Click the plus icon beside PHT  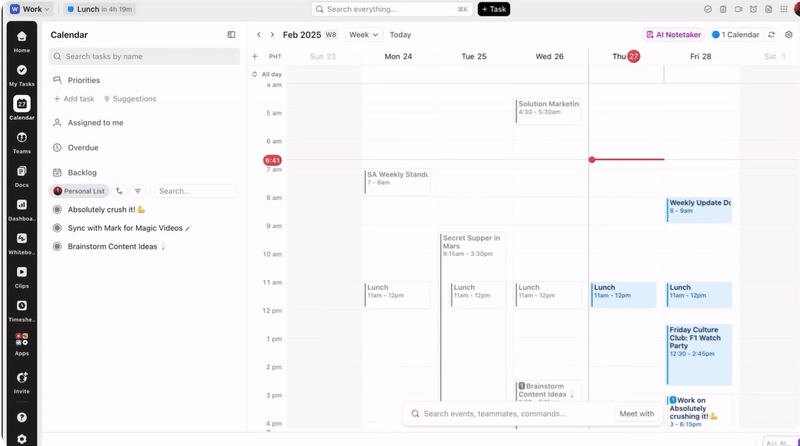tap(255, 56)
